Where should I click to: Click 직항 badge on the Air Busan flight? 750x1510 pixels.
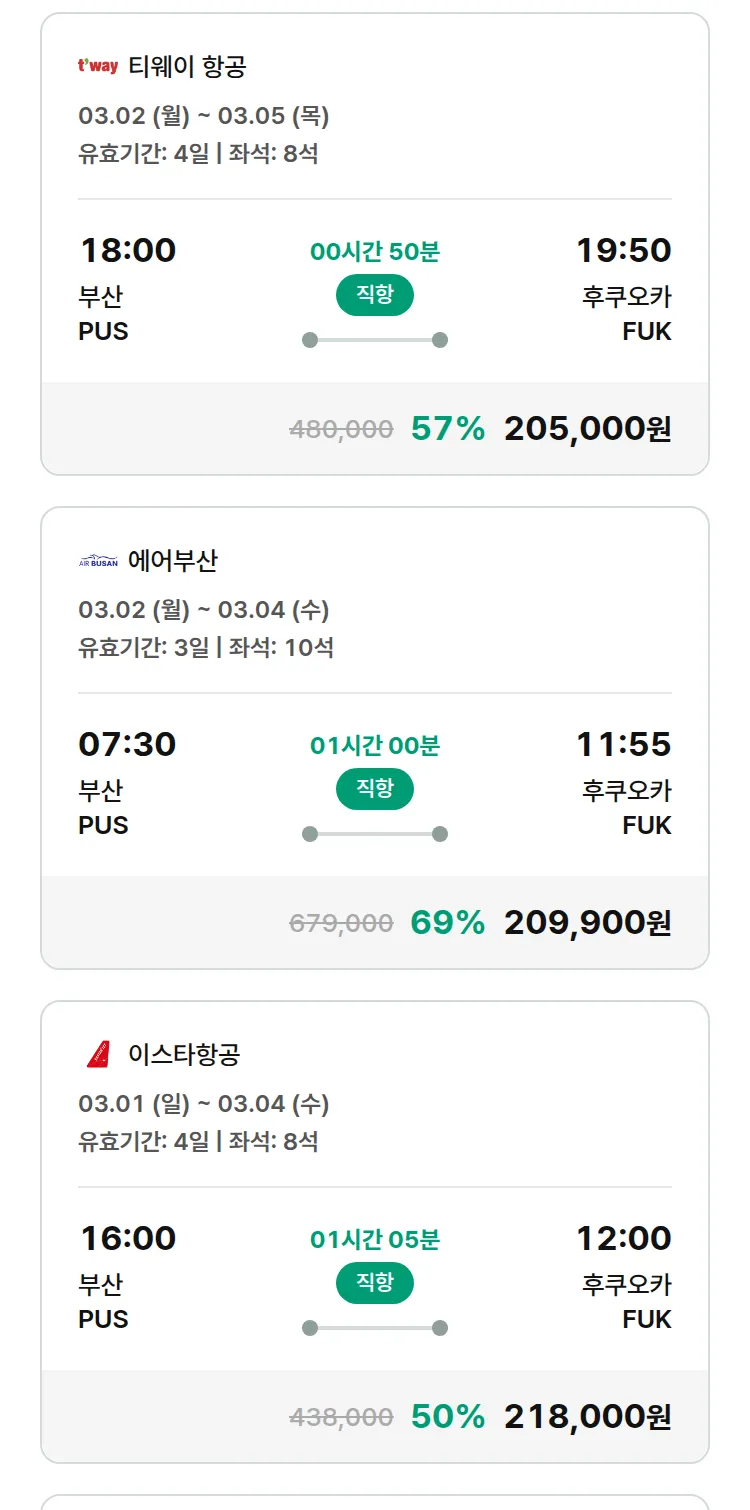pos(374,789)
